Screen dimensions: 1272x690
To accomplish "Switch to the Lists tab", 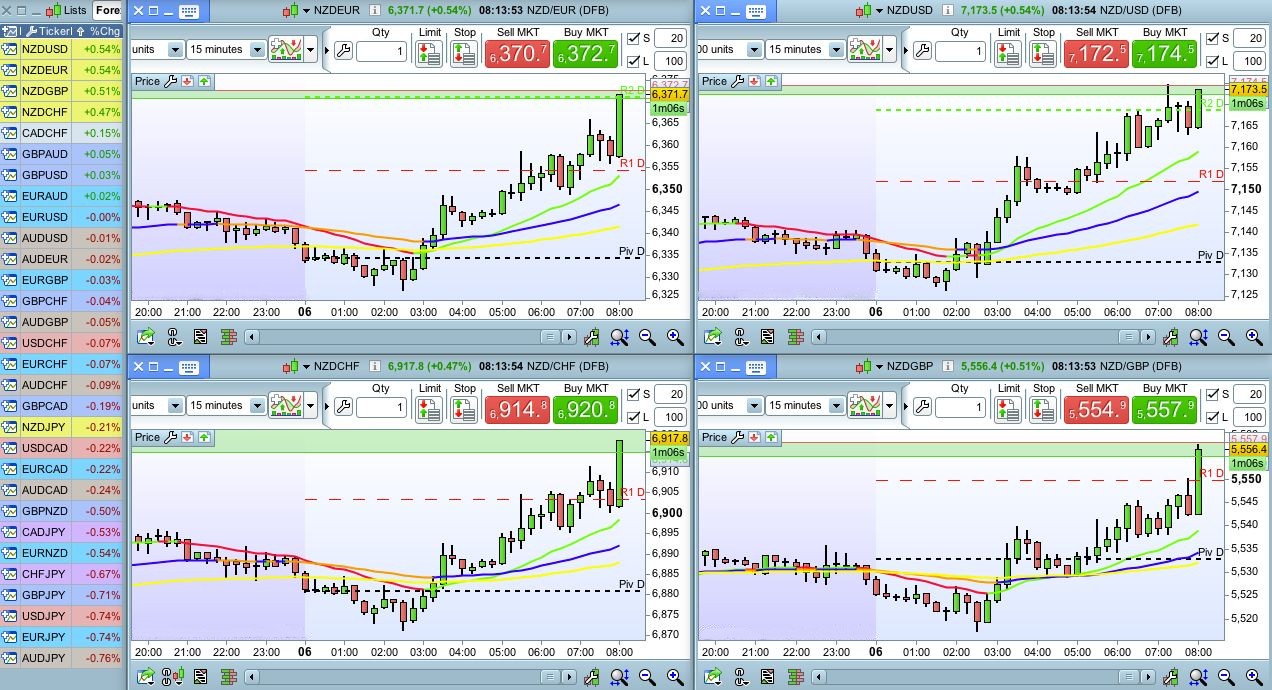I will [69, 10].
